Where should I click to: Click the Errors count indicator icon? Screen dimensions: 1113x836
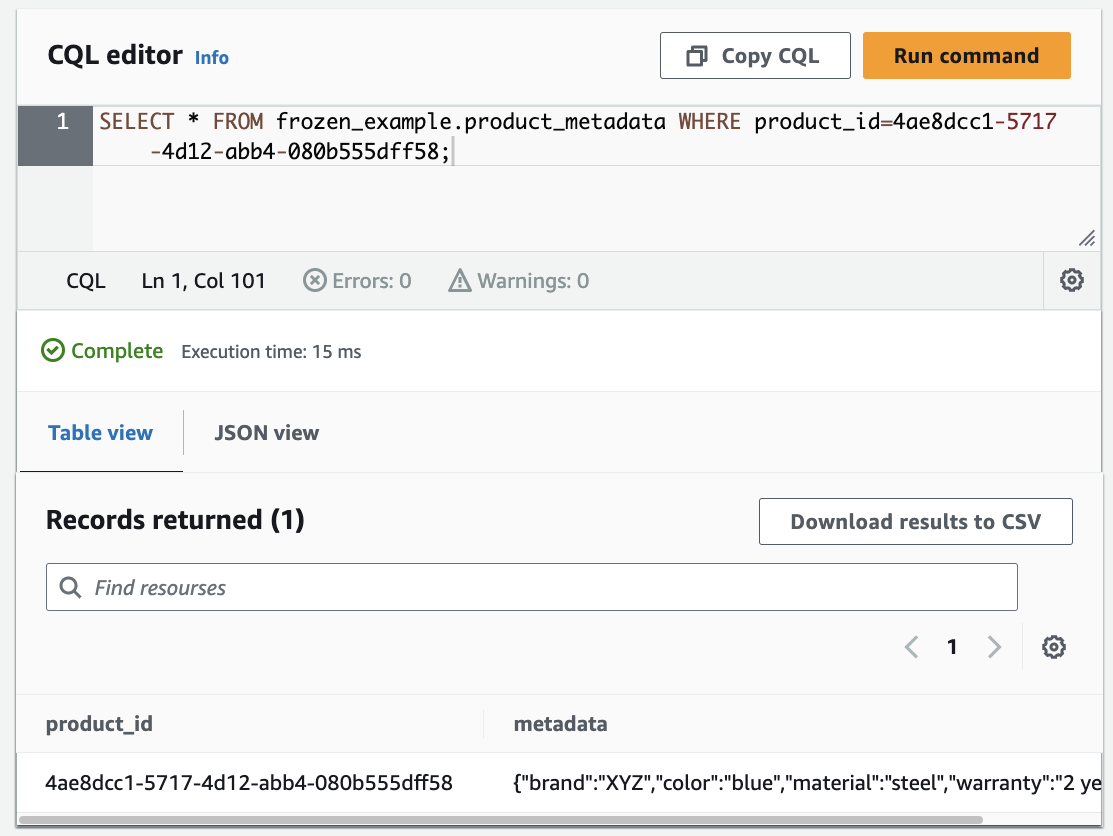tap(315, 281)
